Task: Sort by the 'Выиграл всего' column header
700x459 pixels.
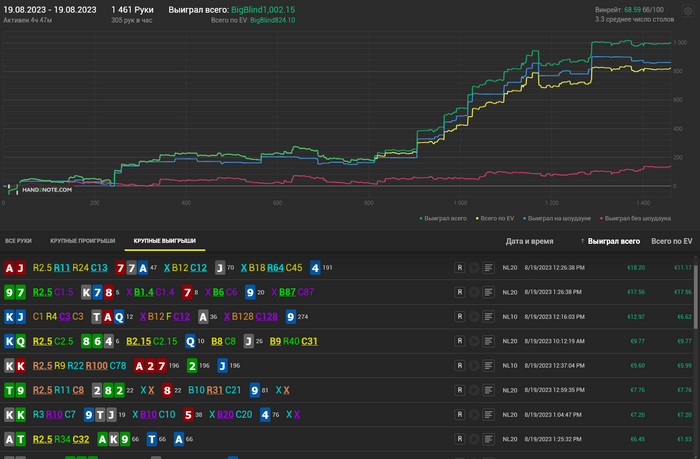Action: 614,241
